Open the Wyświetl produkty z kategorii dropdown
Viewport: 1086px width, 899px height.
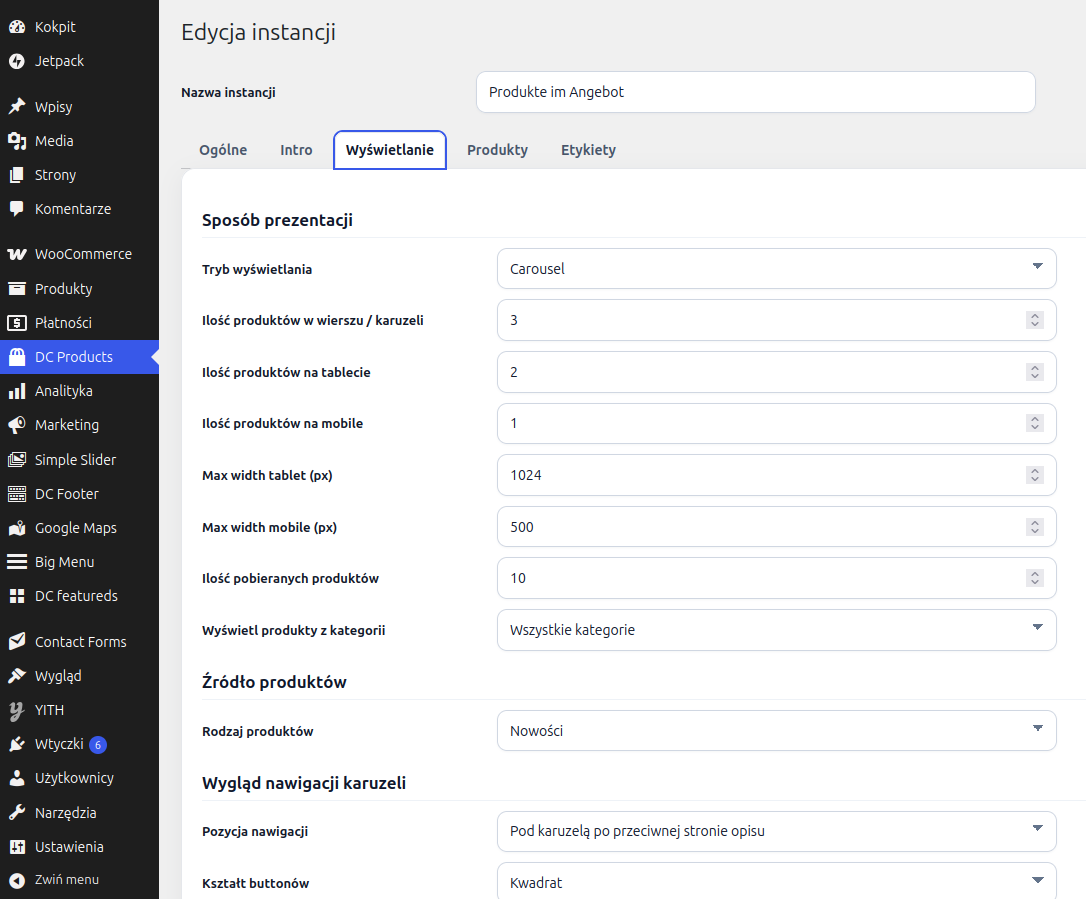pyautogui.click(x=776, y=630)
